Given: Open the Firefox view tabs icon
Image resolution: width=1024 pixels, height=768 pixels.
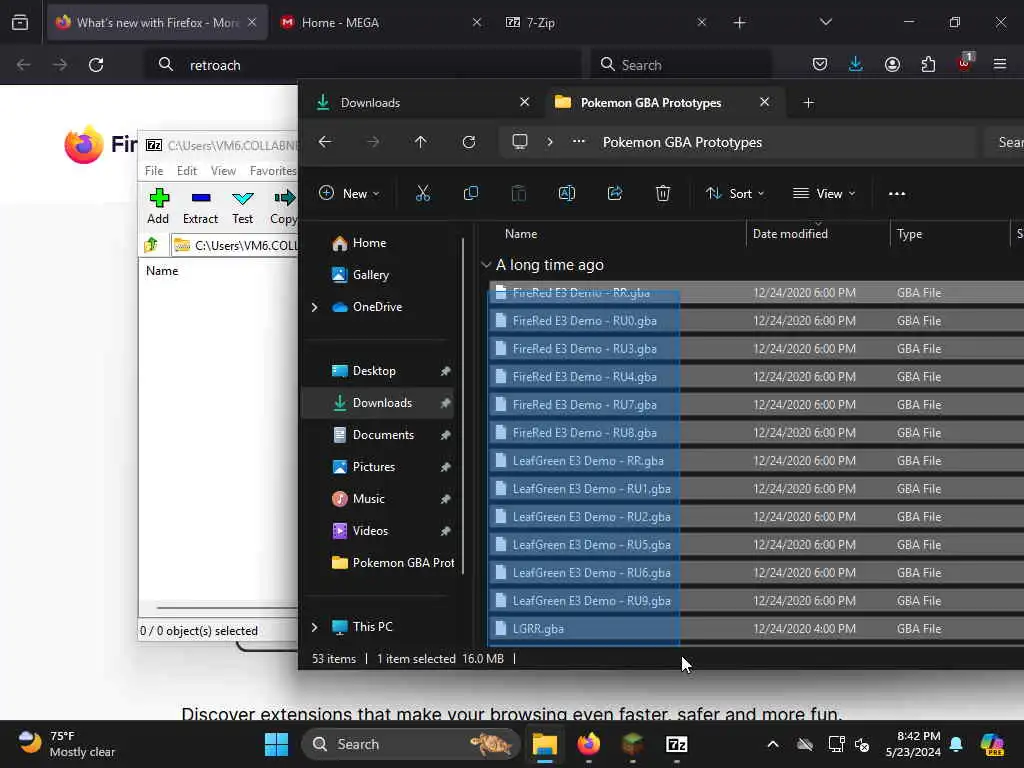Looking at the screenshot, I should 20,22.
